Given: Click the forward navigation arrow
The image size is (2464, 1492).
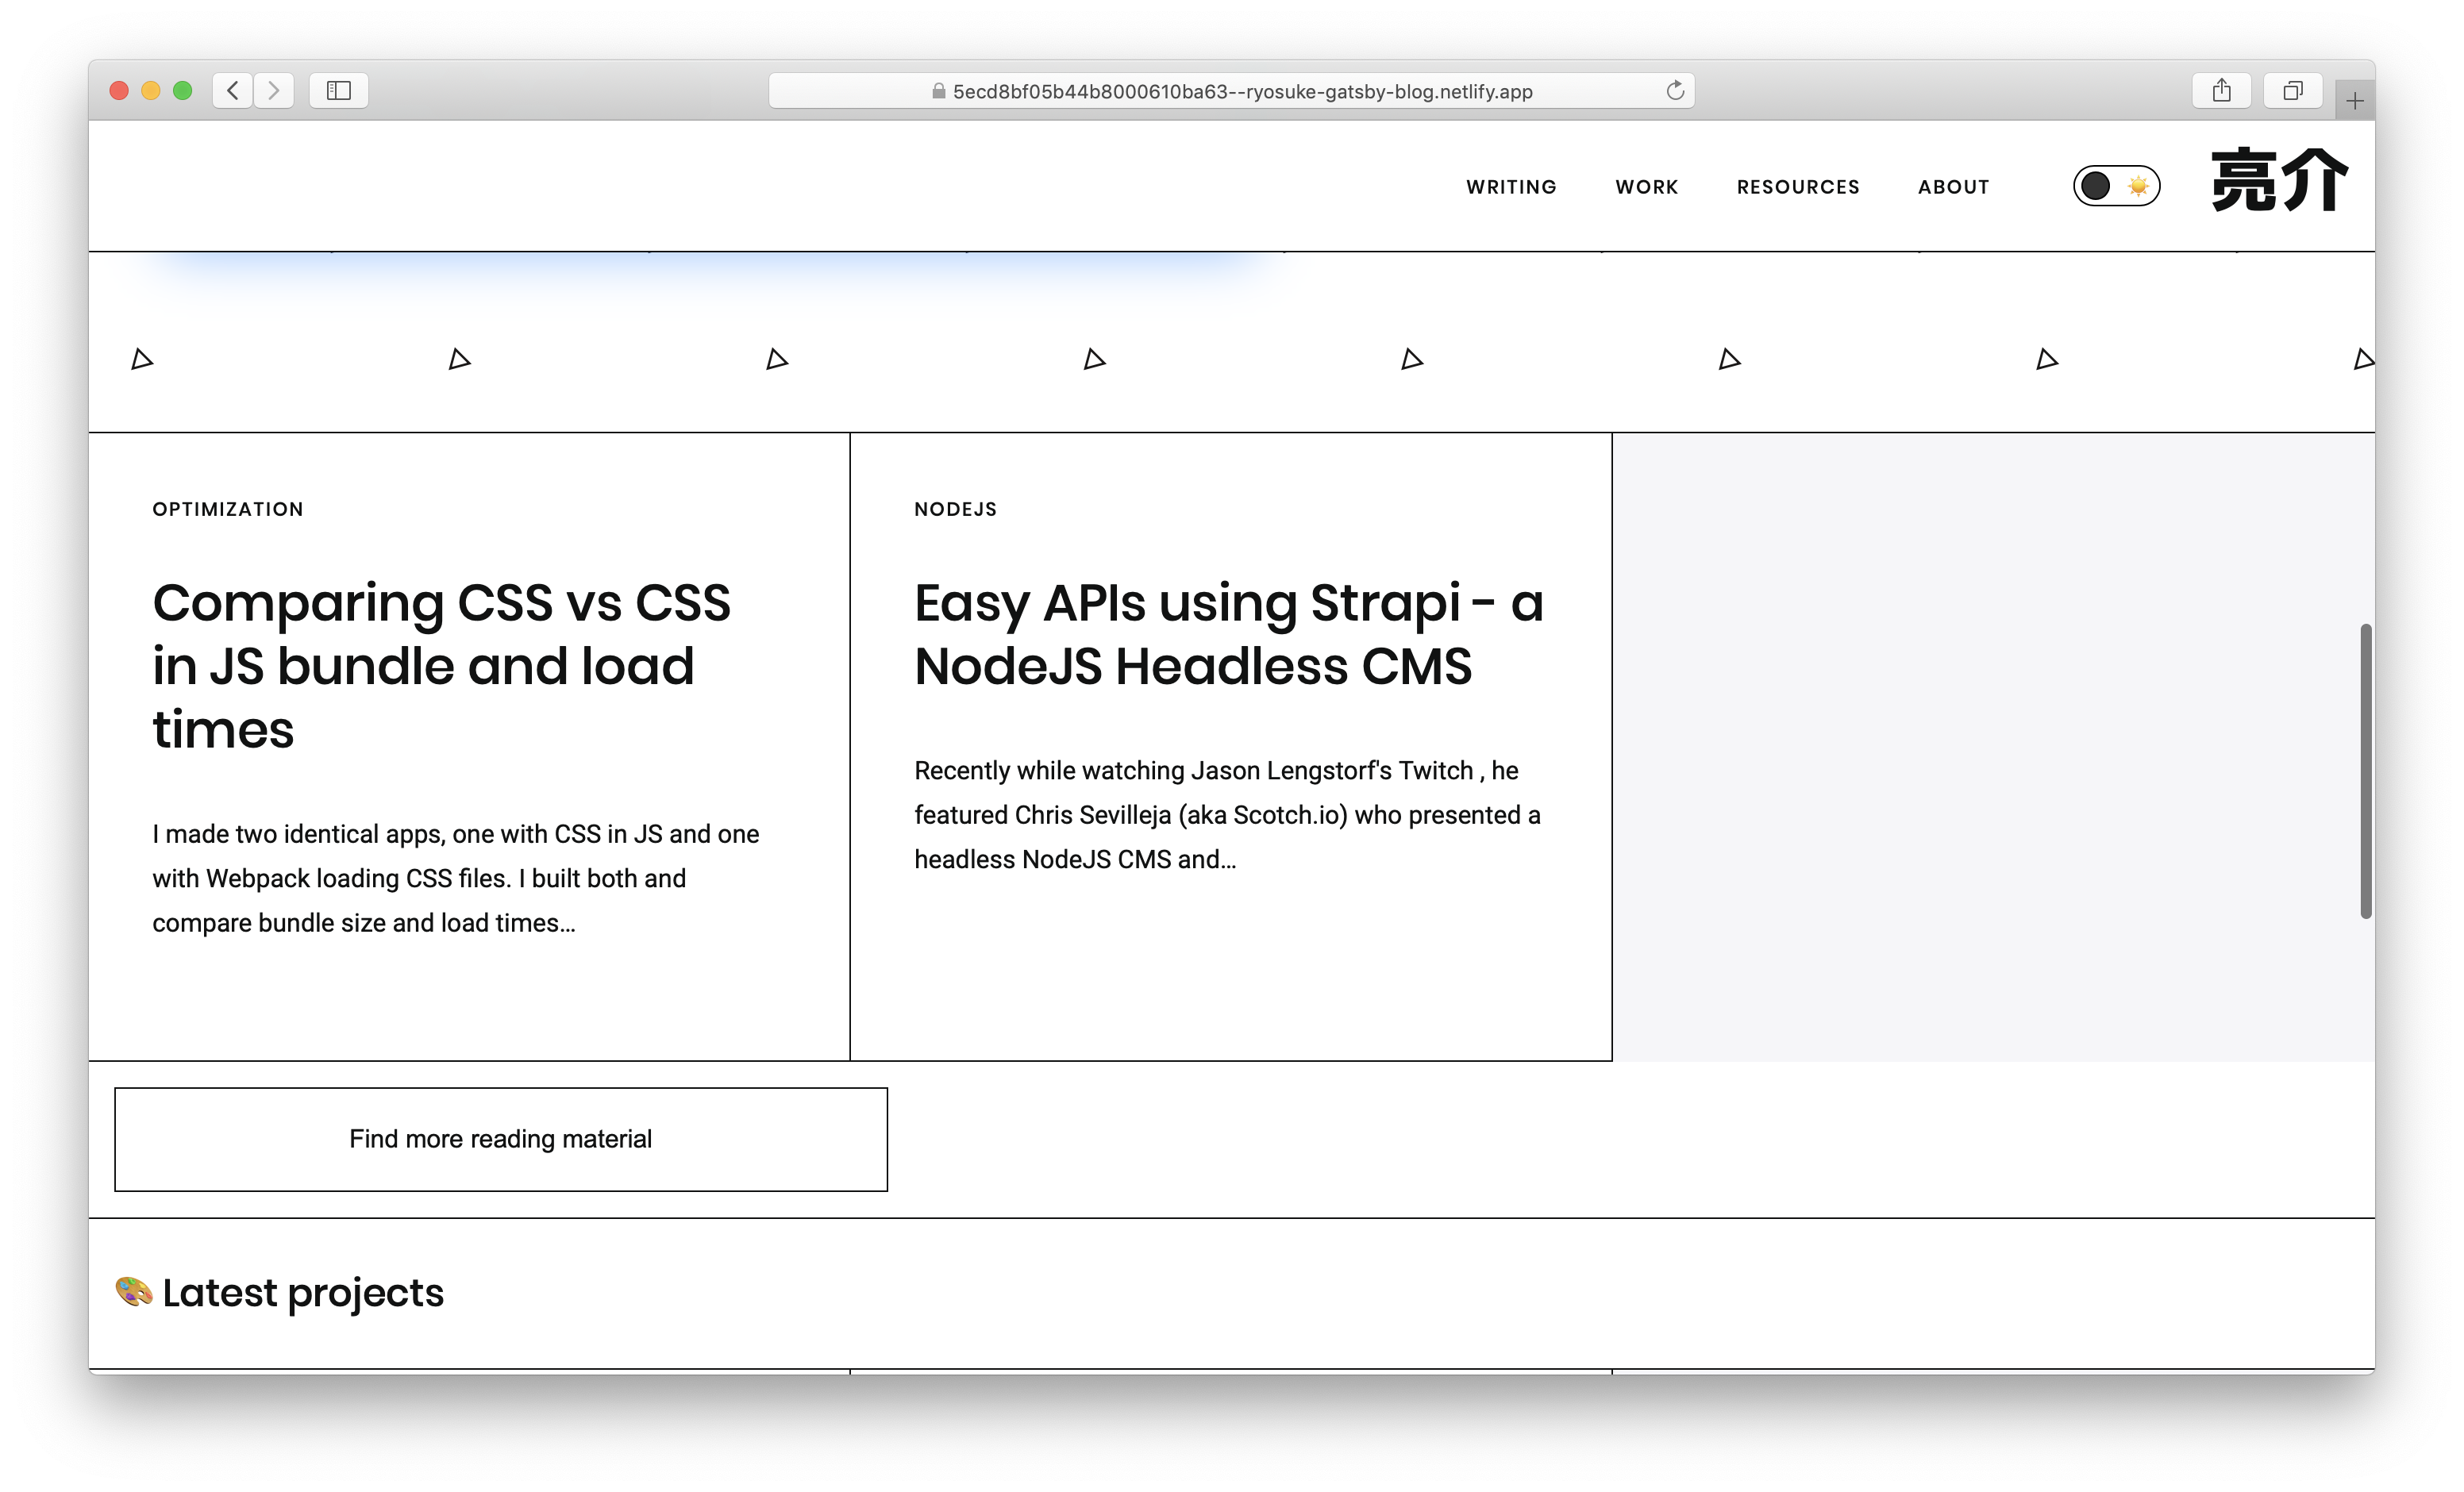Looking at the screenshot, I should [x=274, y=90].
